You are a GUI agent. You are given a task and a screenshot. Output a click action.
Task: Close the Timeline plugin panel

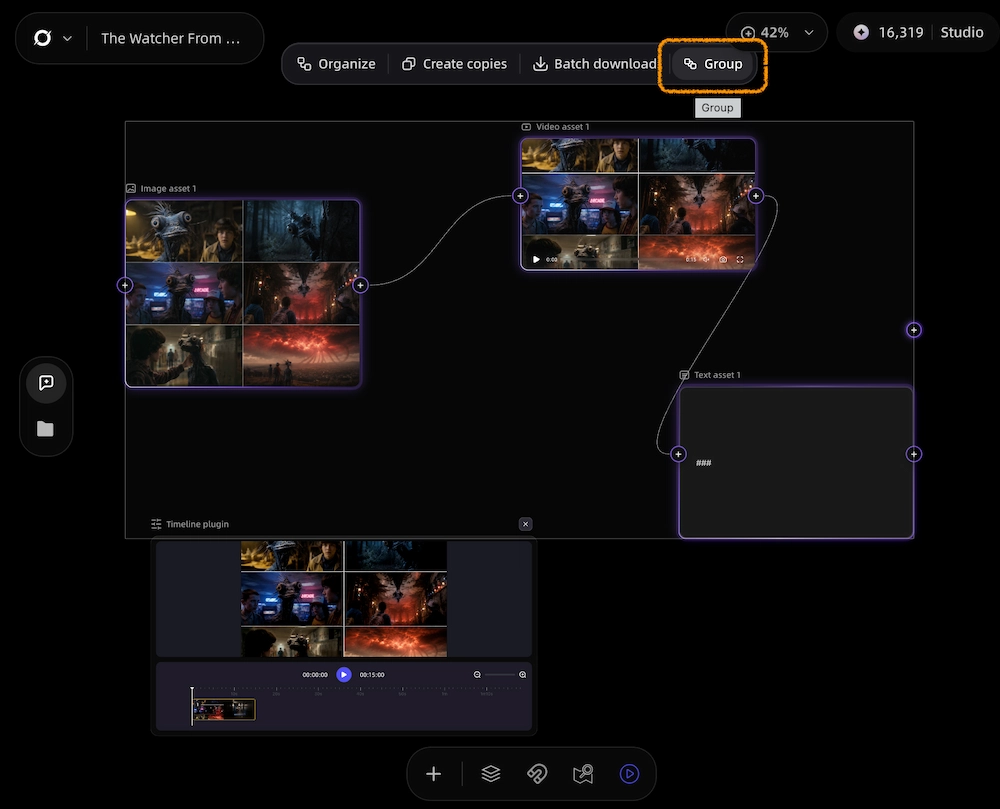526,524
